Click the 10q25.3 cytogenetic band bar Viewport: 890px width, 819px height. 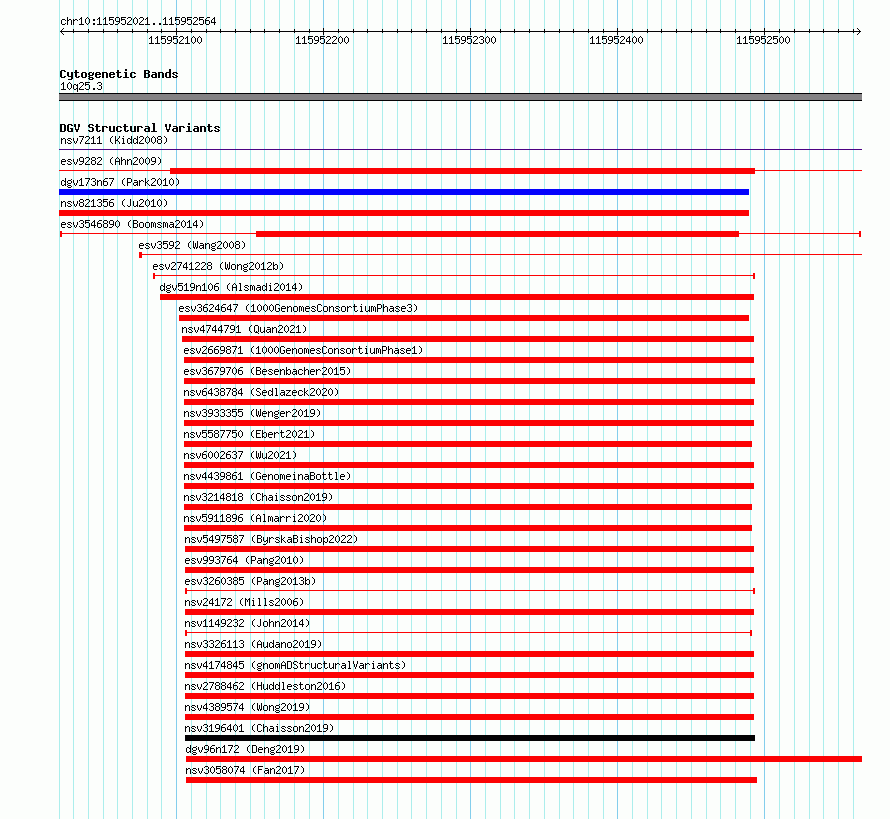click(x=460, y=97)
